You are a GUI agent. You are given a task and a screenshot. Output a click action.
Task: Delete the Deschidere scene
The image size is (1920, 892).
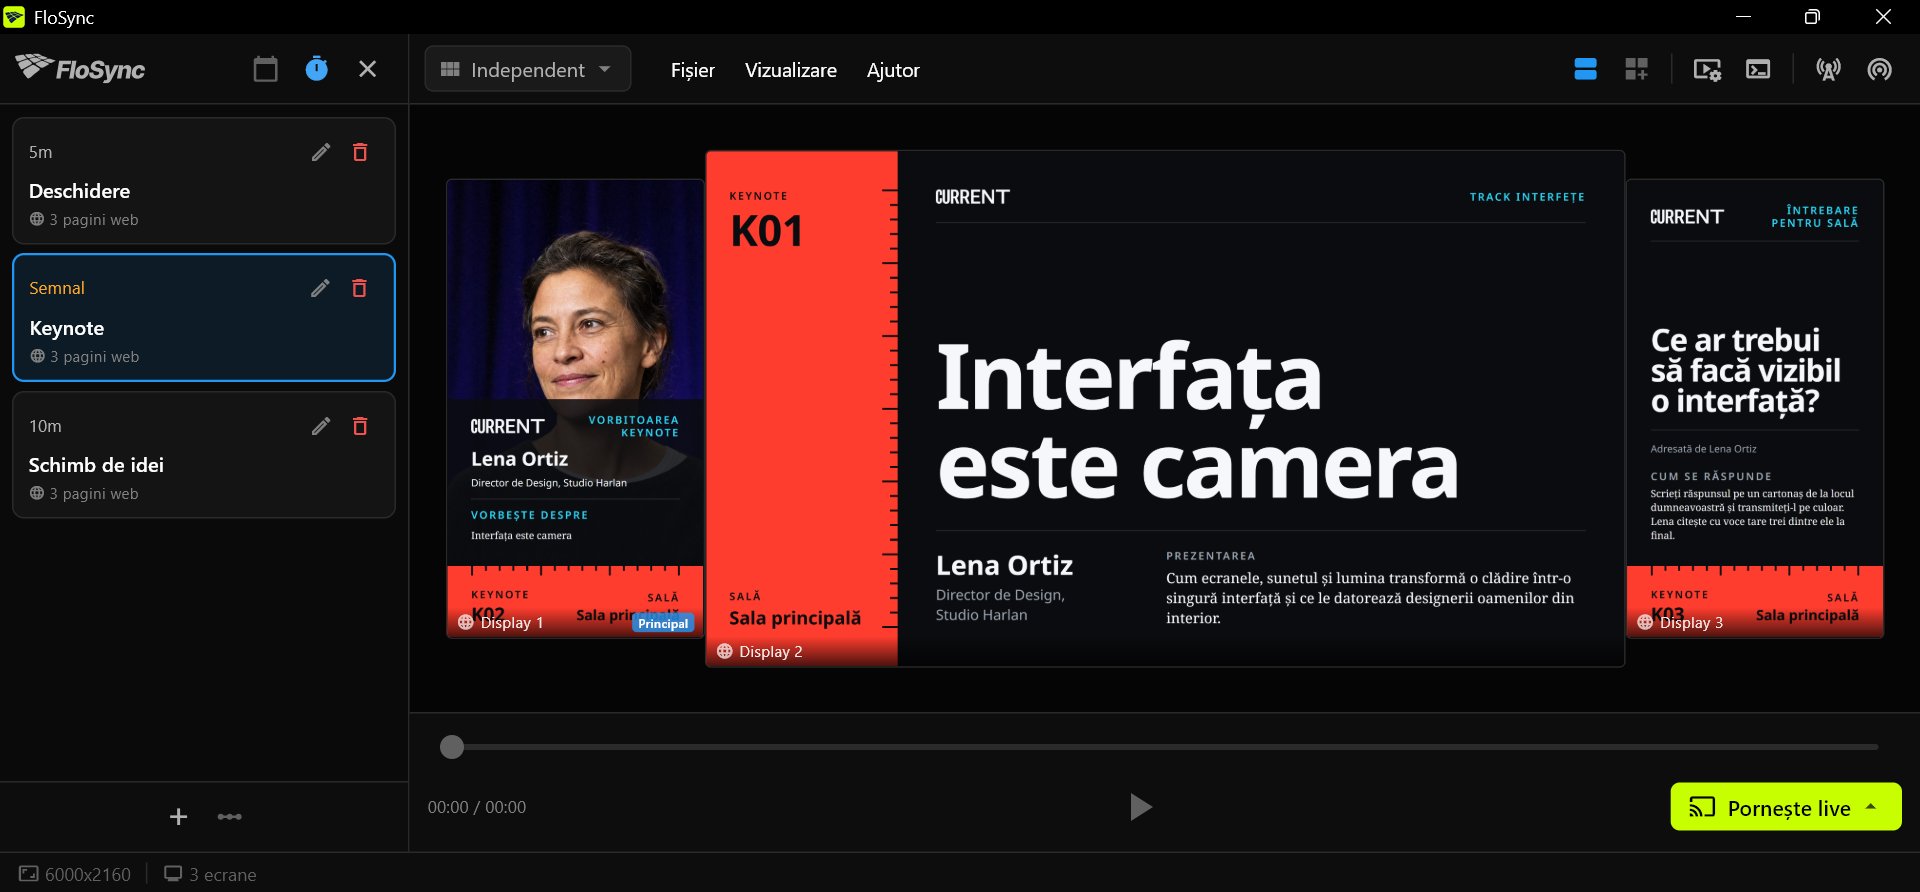(x=360, y=152)
